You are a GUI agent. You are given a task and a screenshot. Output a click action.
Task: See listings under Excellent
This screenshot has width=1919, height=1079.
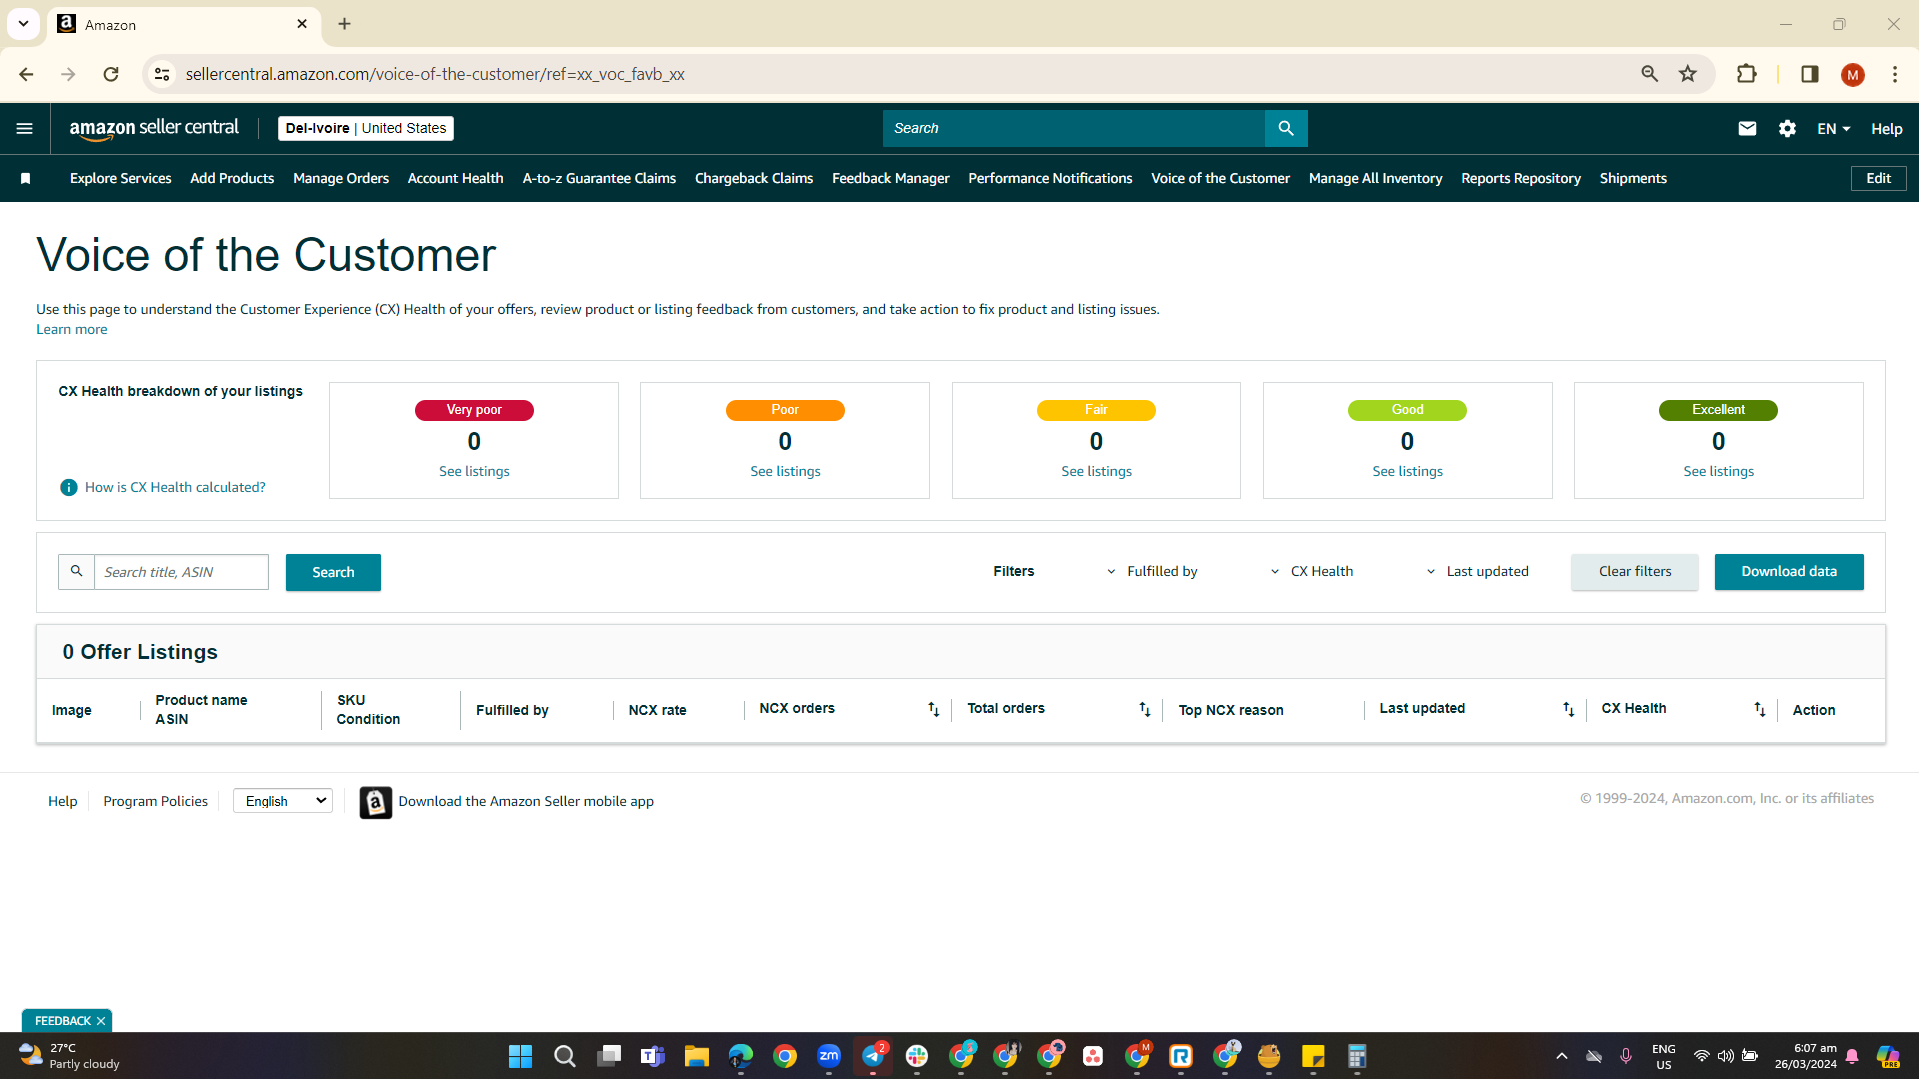pyautogui.click(x=1718, y=471)
